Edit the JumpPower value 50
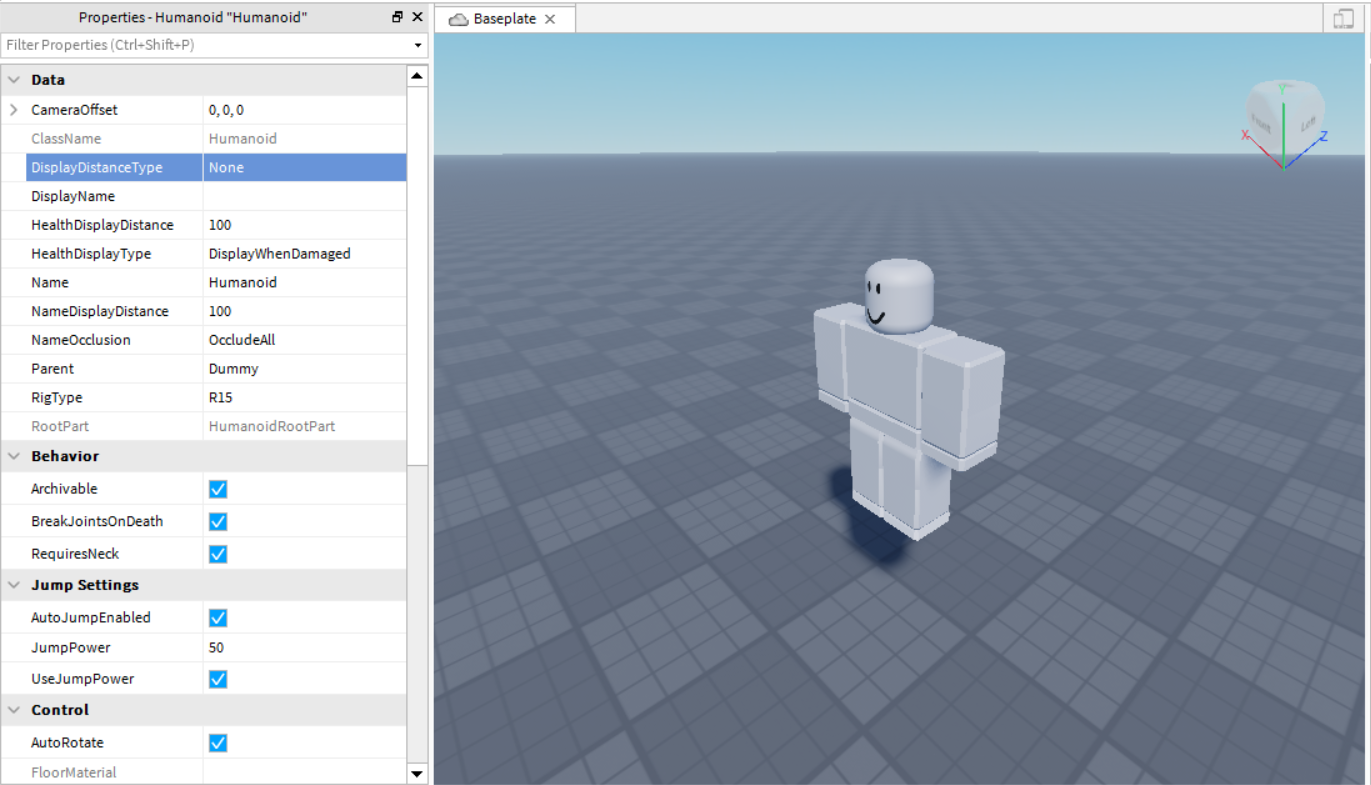 (305, 648)
